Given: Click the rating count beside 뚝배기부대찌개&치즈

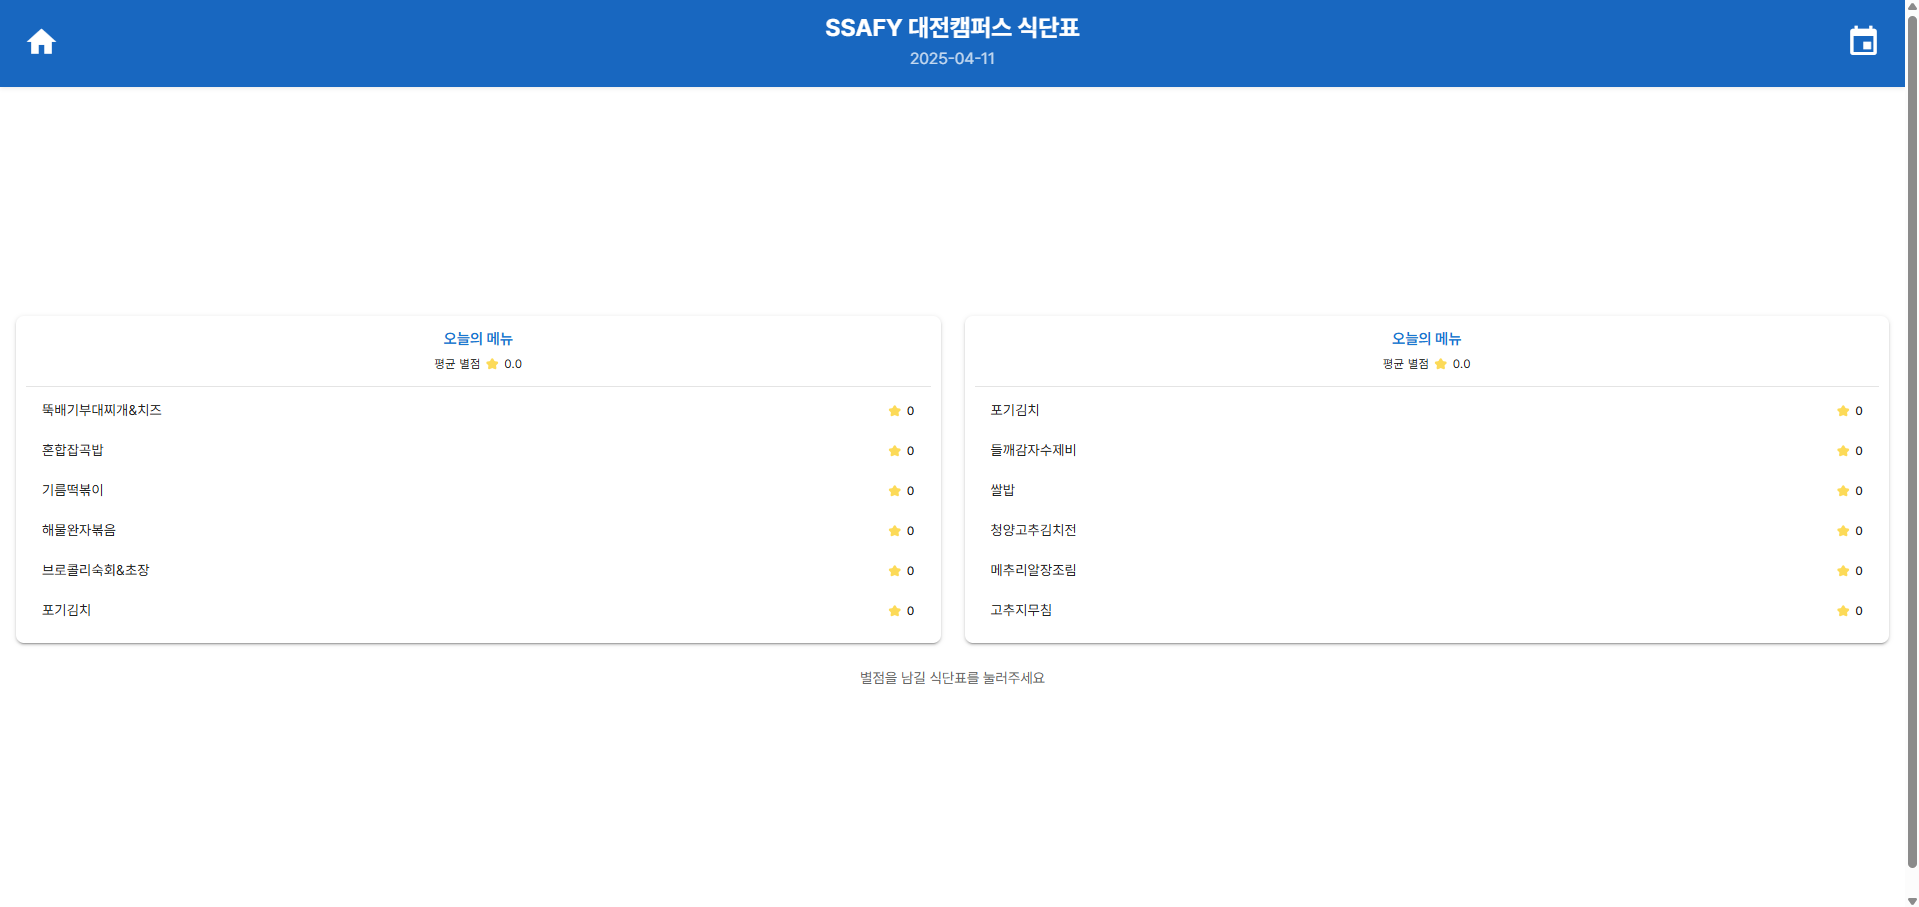Looking at the screenshot, I should pyautogui.click(x=910, y=411).
